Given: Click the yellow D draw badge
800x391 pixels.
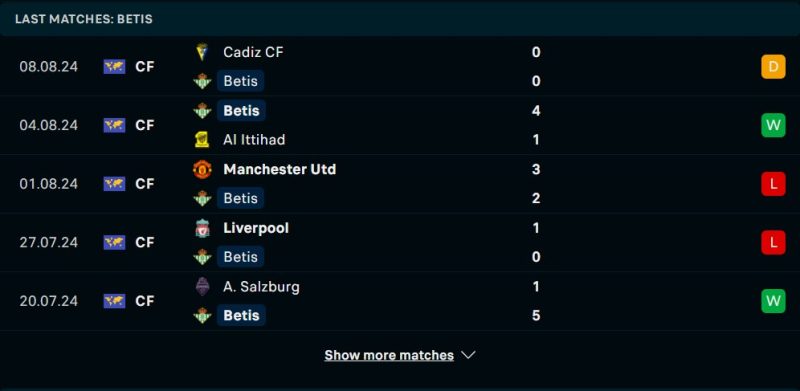Looking at the screenshot, I should pos(773,67).
